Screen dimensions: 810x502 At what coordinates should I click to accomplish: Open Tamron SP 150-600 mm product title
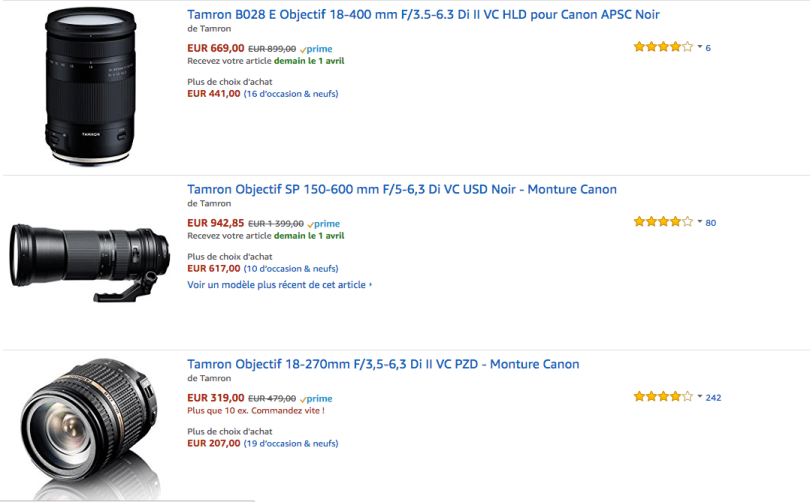pyautogui.click(x=402, y=189)
